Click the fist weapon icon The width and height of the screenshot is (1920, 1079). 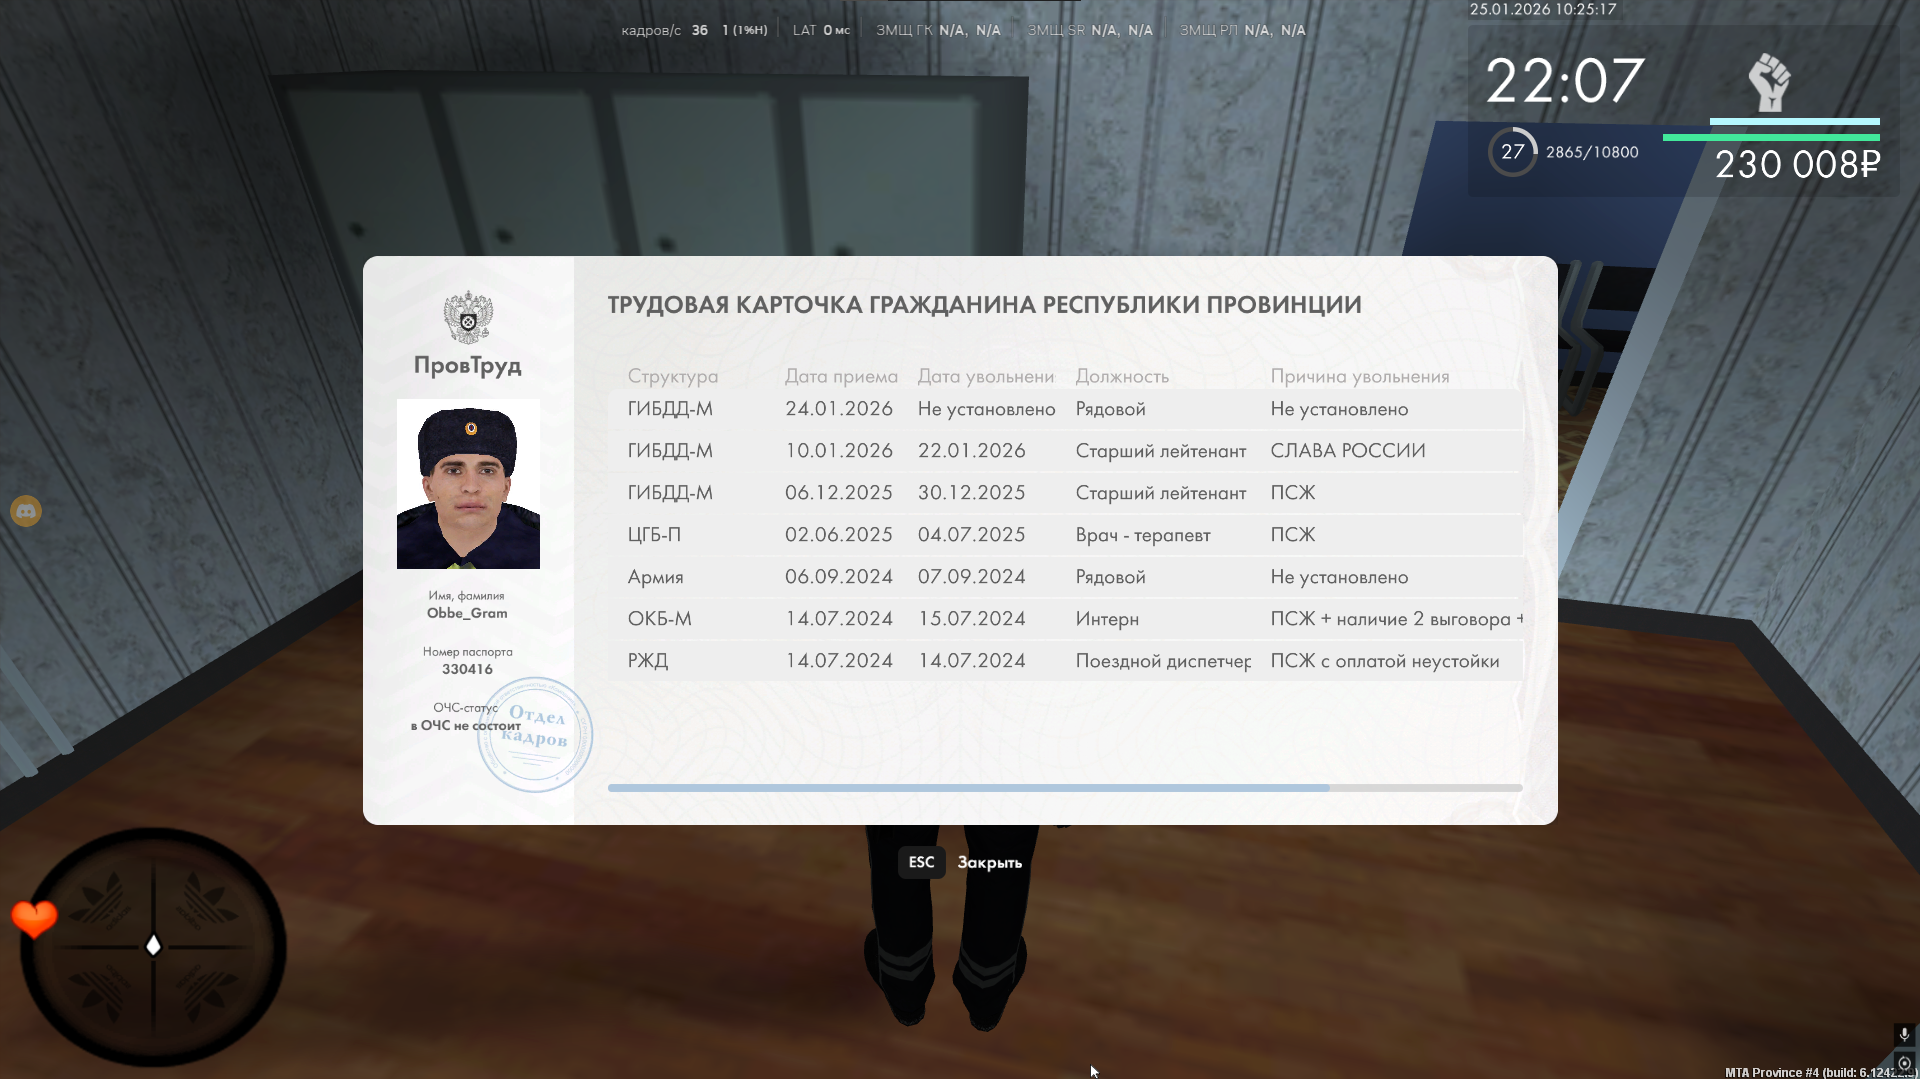1768,83
